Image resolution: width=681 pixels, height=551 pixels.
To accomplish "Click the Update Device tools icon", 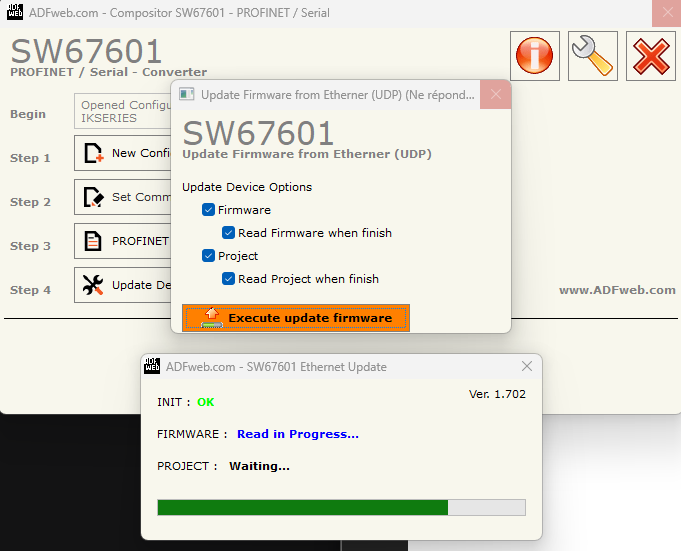I will click(93, 285).
